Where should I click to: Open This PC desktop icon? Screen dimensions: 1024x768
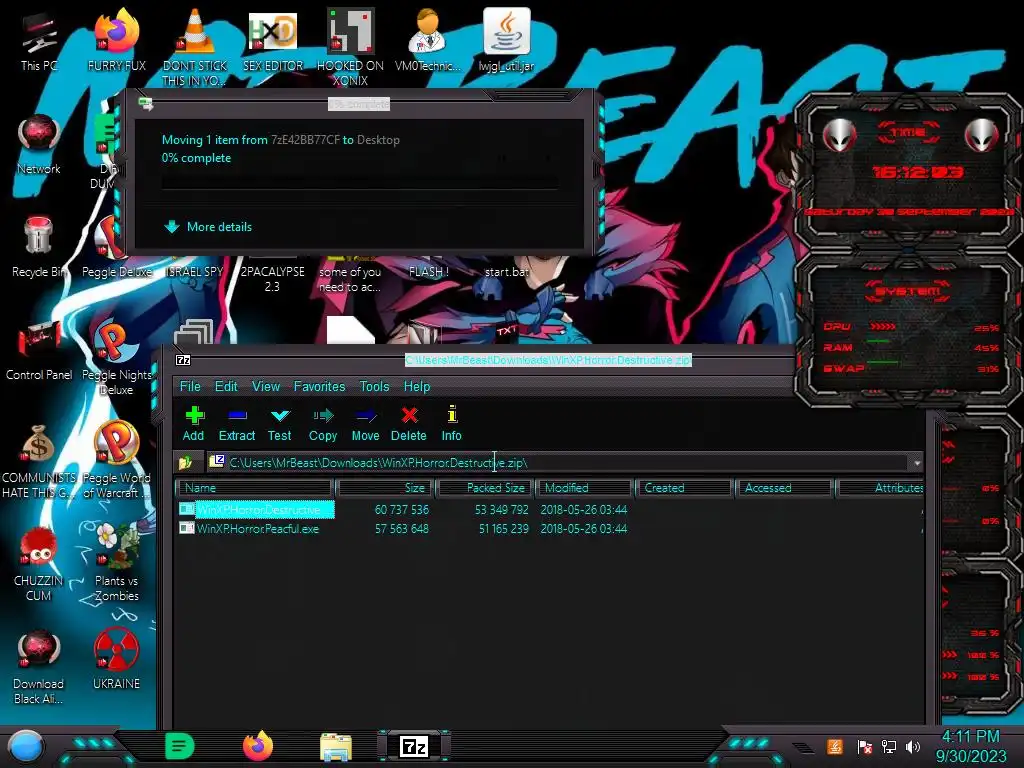coord(39,39)
